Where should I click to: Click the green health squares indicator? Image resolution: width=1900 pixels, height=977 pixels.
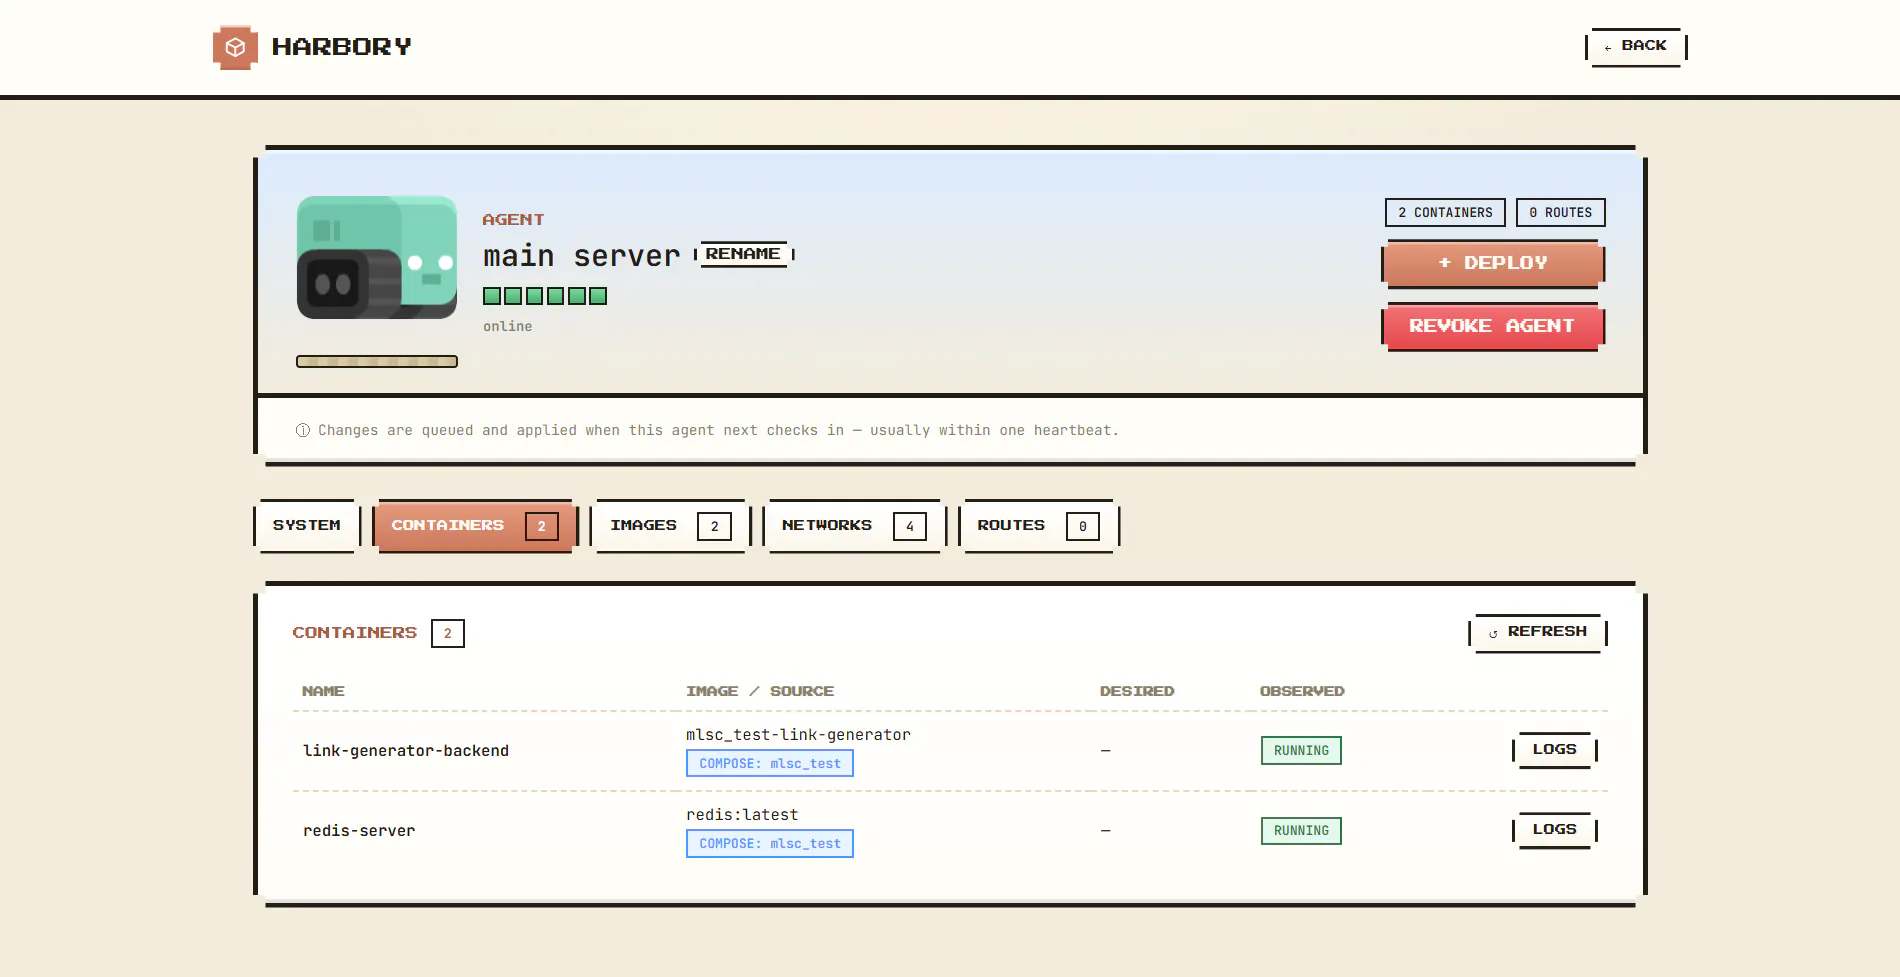545,296
